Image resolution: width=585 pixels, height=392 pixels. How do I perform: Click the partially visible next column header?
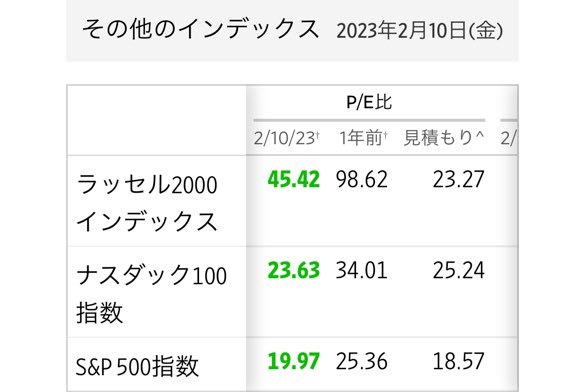coord(509,138)
